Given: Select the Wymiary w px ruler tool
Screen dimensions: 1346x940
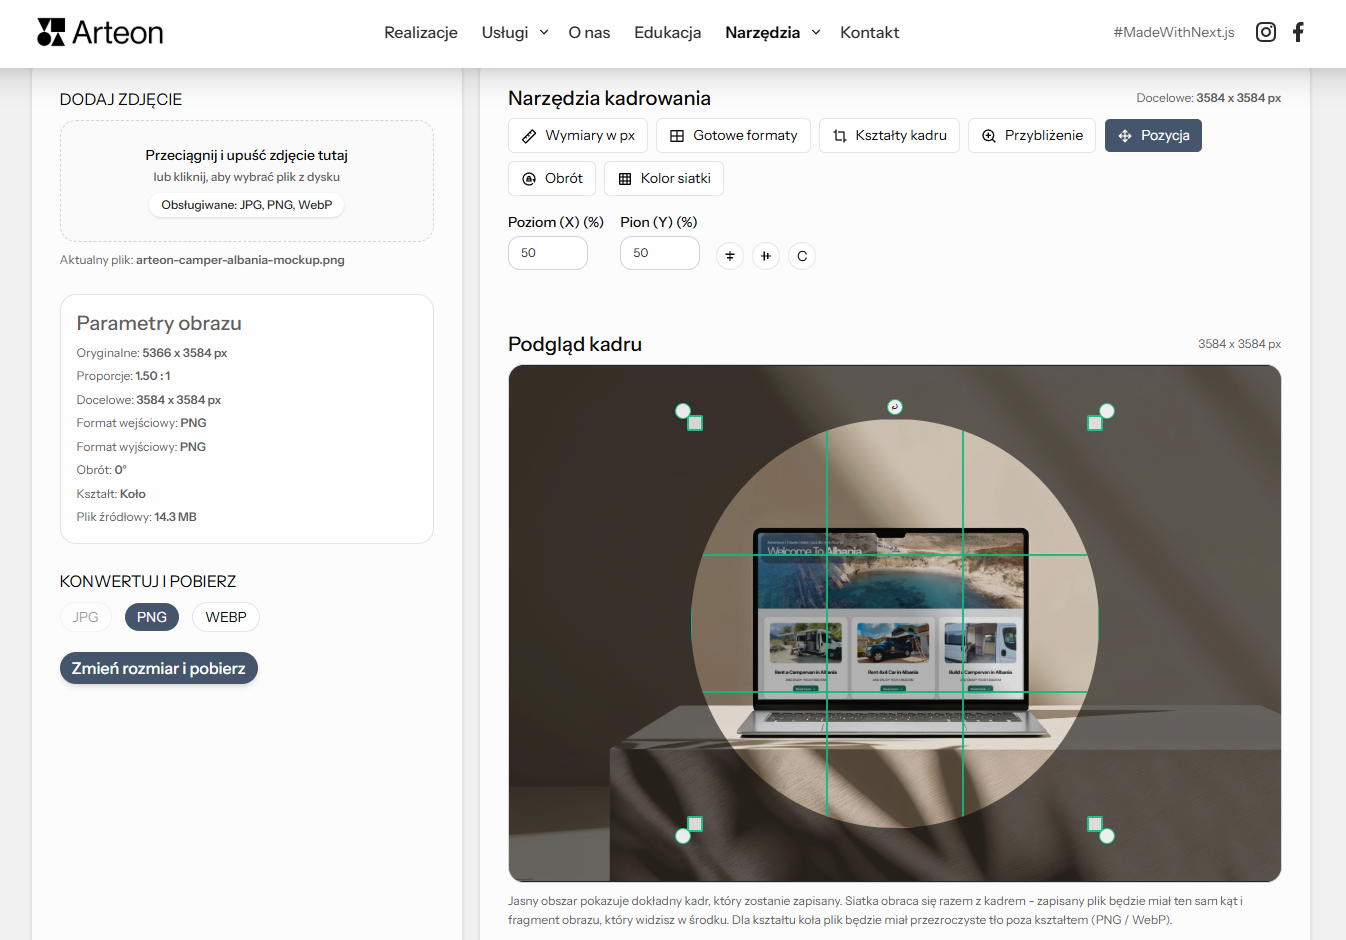Looking at the screenshot, I should (577, 135).
